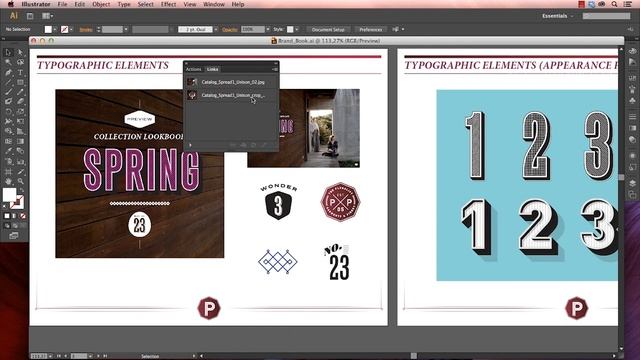Open the Arrange Documents dropdown
This screenshot has height=360, width=640.
(47, 16)
